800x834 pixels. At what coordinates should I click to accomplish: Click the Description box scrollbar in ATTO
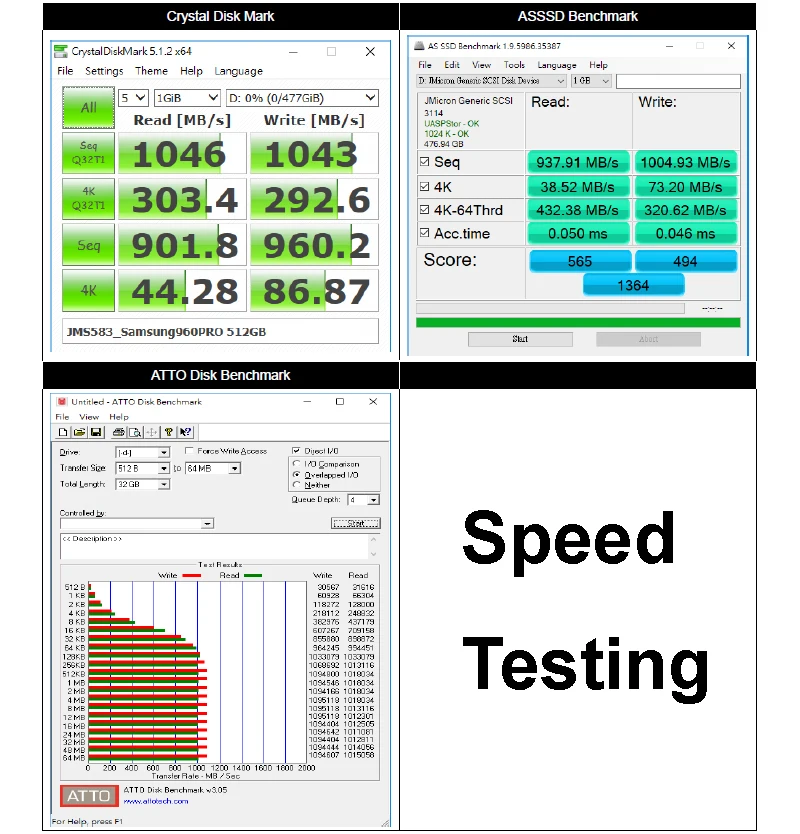pos(373,546)
